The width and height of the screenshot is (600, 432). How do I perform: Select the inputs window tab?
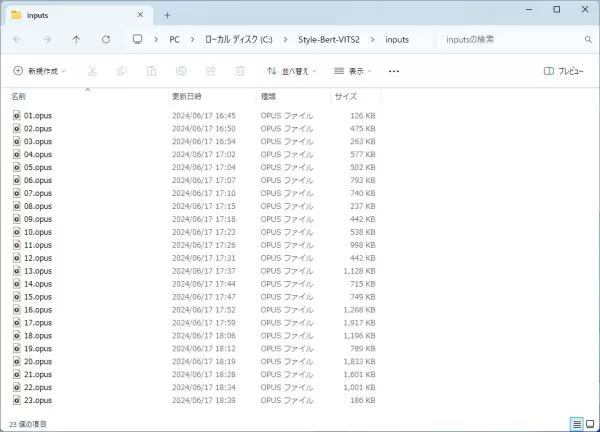[x=80, y=15]
